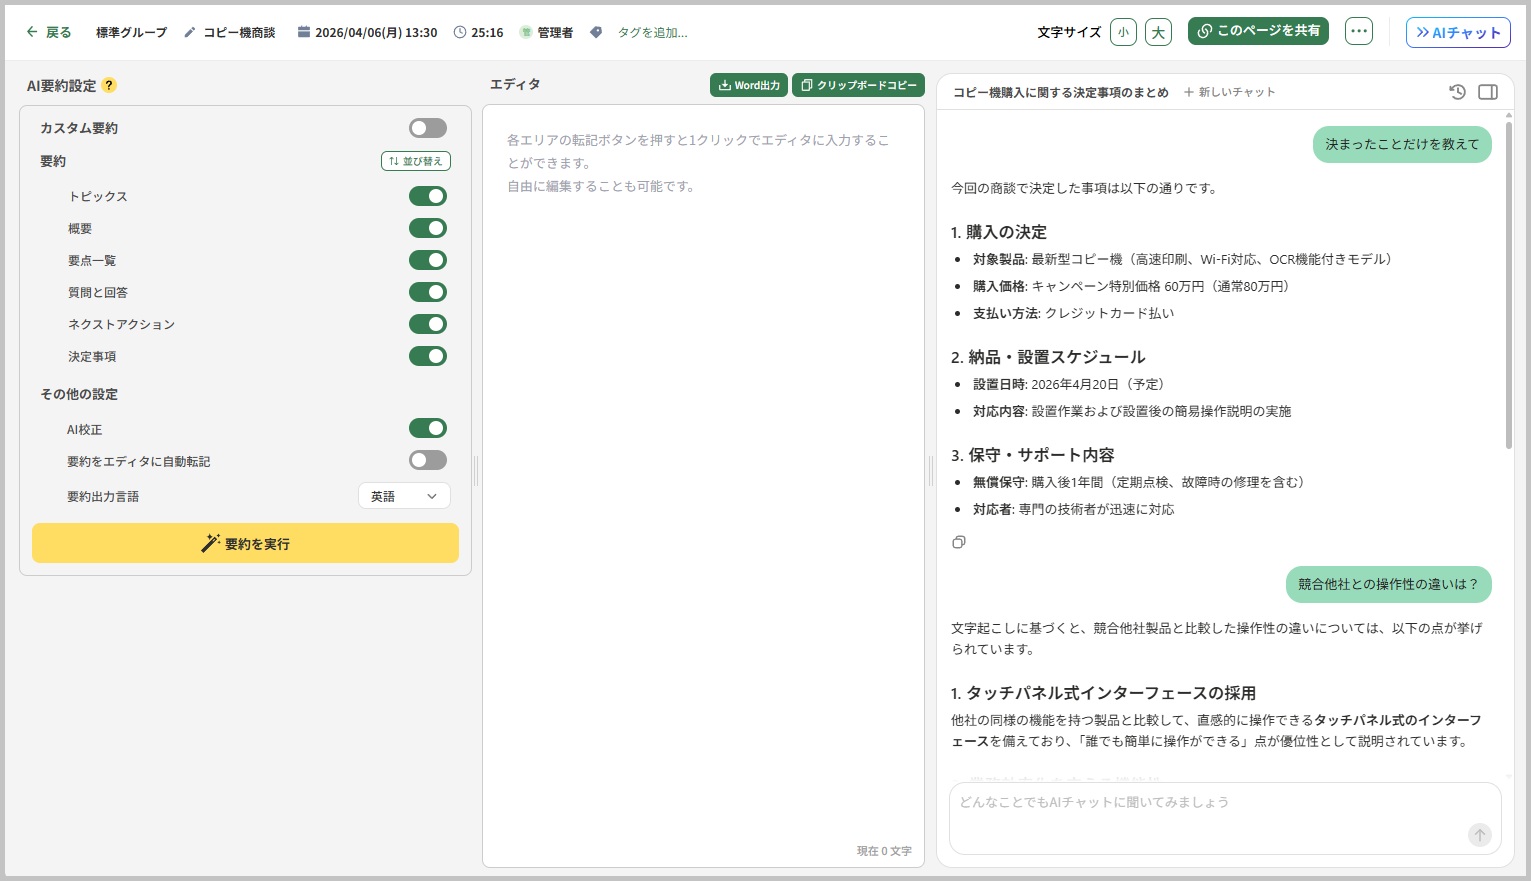
Task: Go back with the 戻る arrow
Action: [x=48, y=32]
